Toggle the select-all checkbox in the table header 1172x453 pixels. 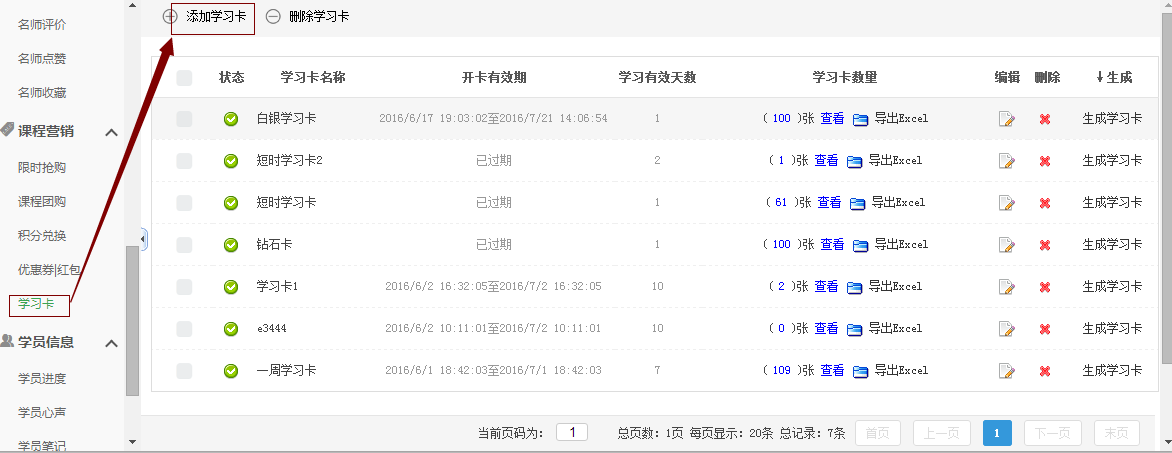[x=184, y=78]
